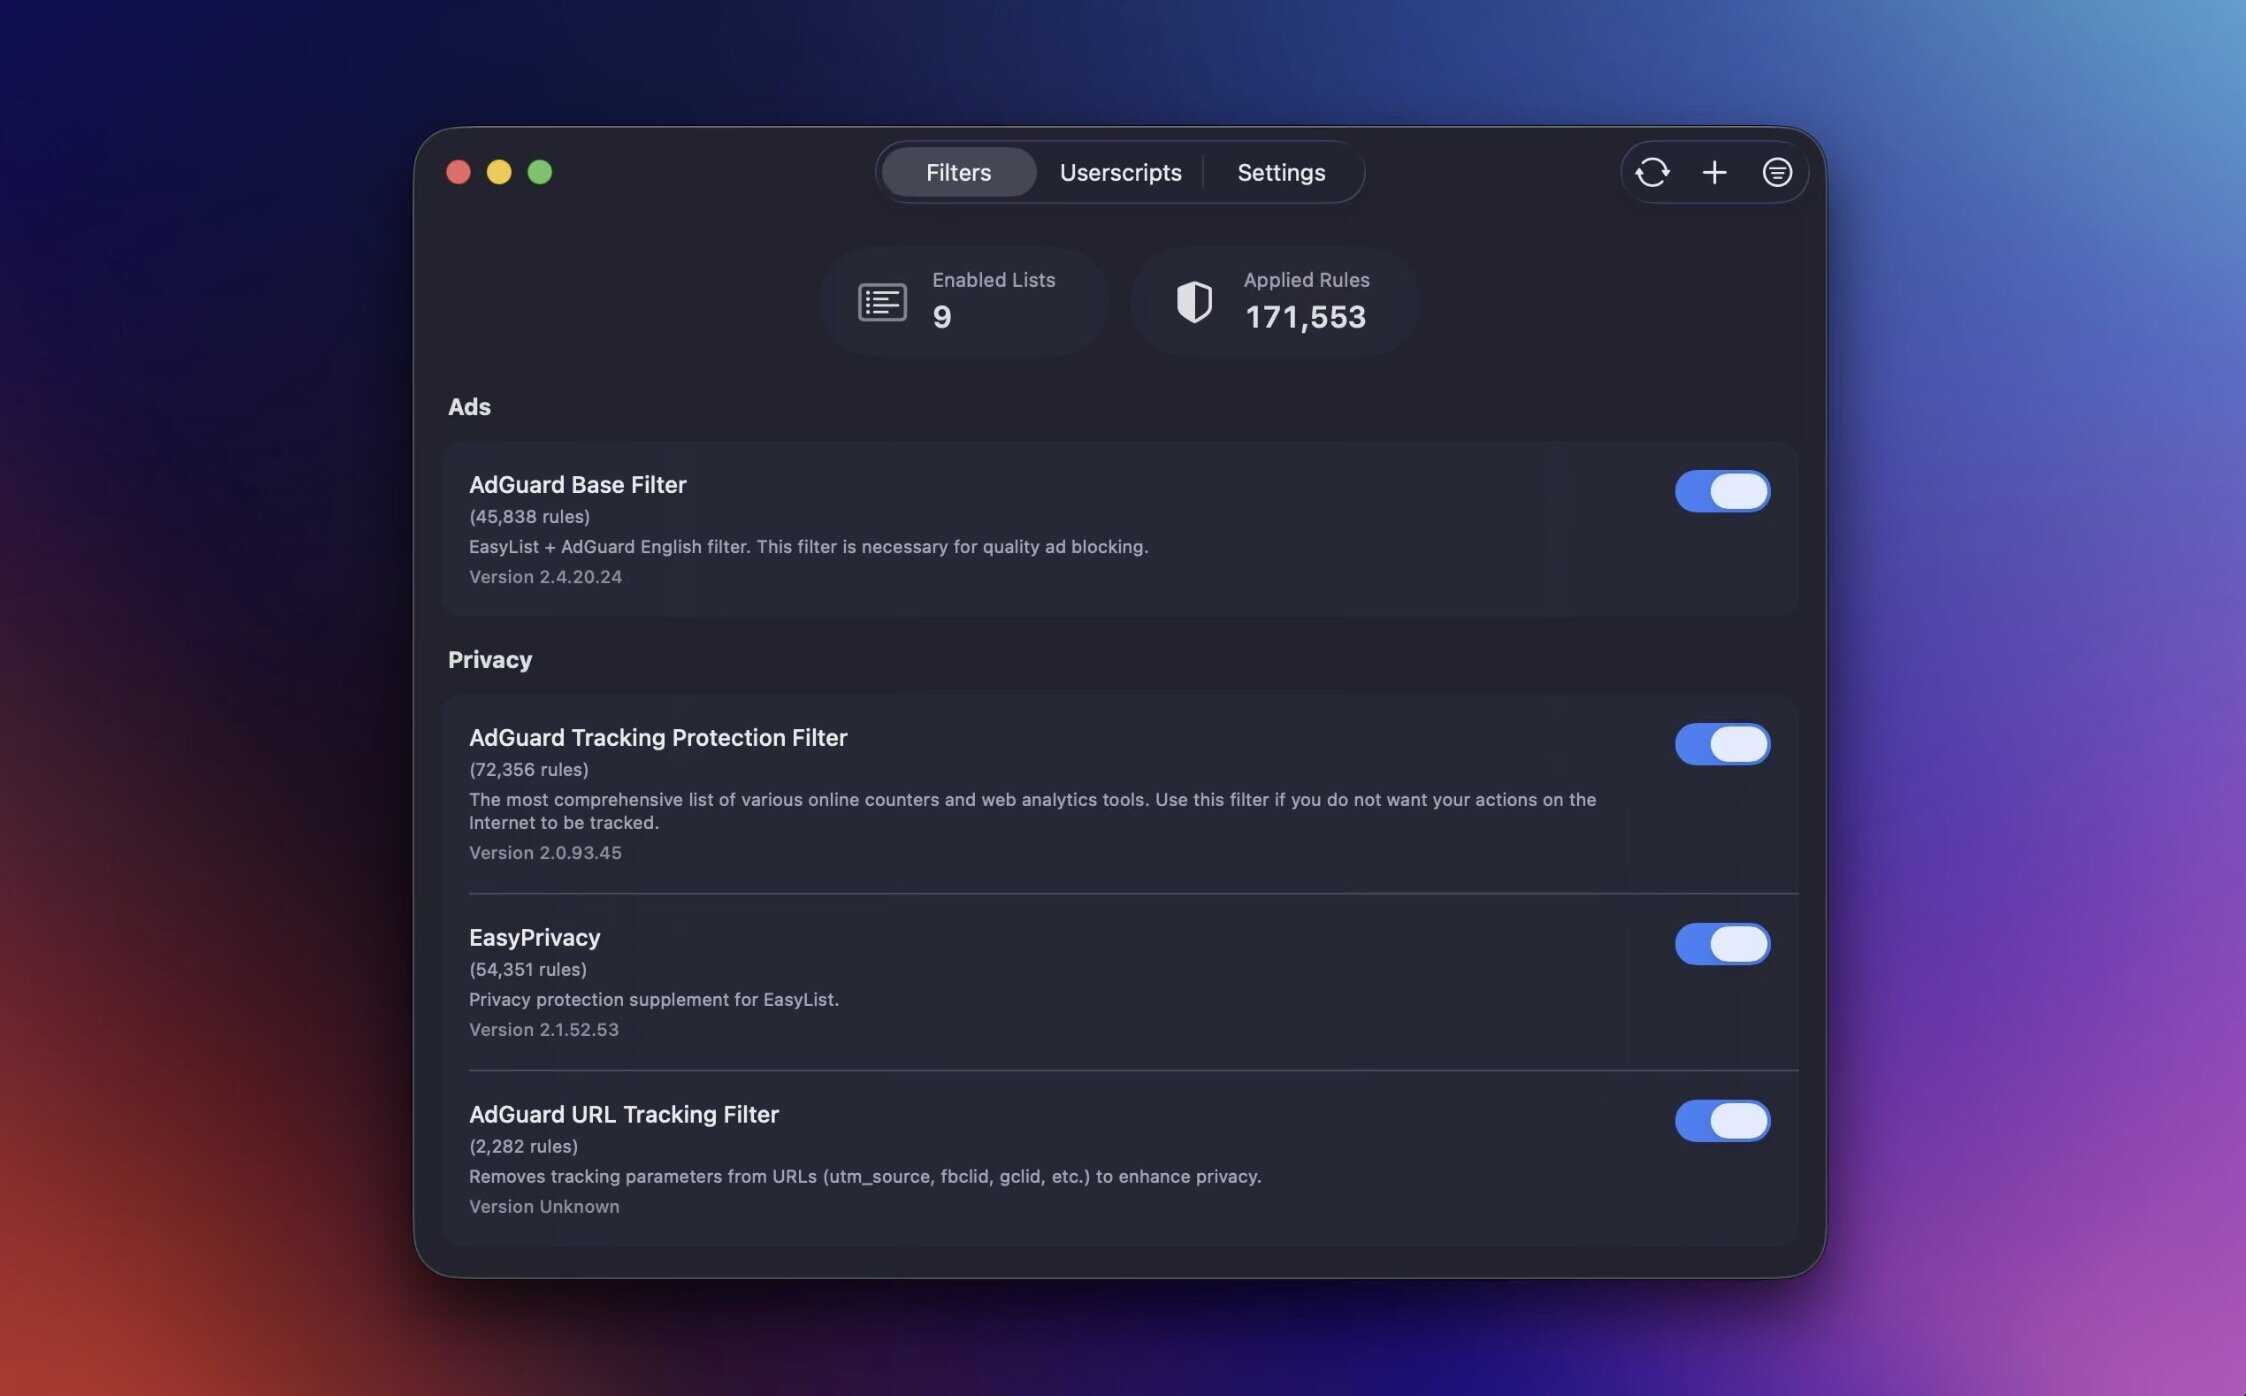
Task: Toggle the EasyPrivacy filter switch
Action: click(1722, 944)
